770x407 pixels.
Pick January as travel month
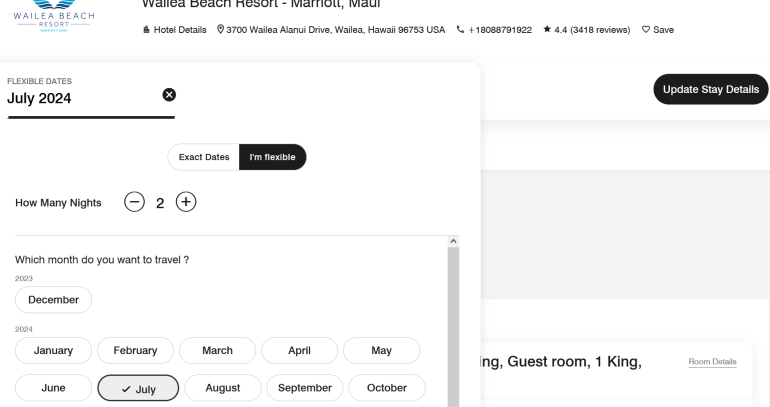[x=53, y=350]
